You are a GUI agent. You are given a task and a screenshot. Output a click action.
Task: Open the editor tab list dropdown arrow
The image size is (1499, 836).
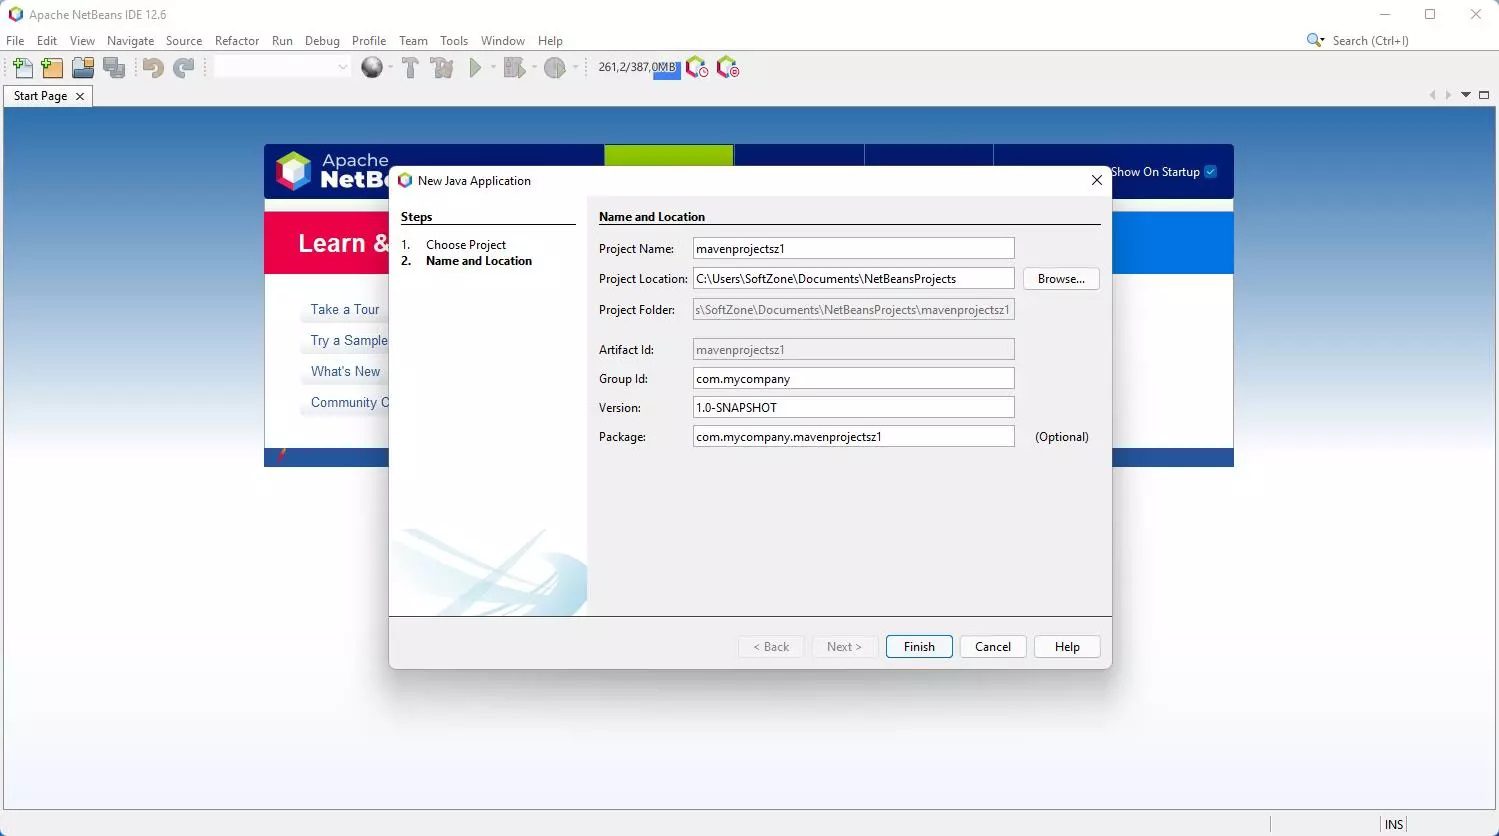[x=1464, y=95]
